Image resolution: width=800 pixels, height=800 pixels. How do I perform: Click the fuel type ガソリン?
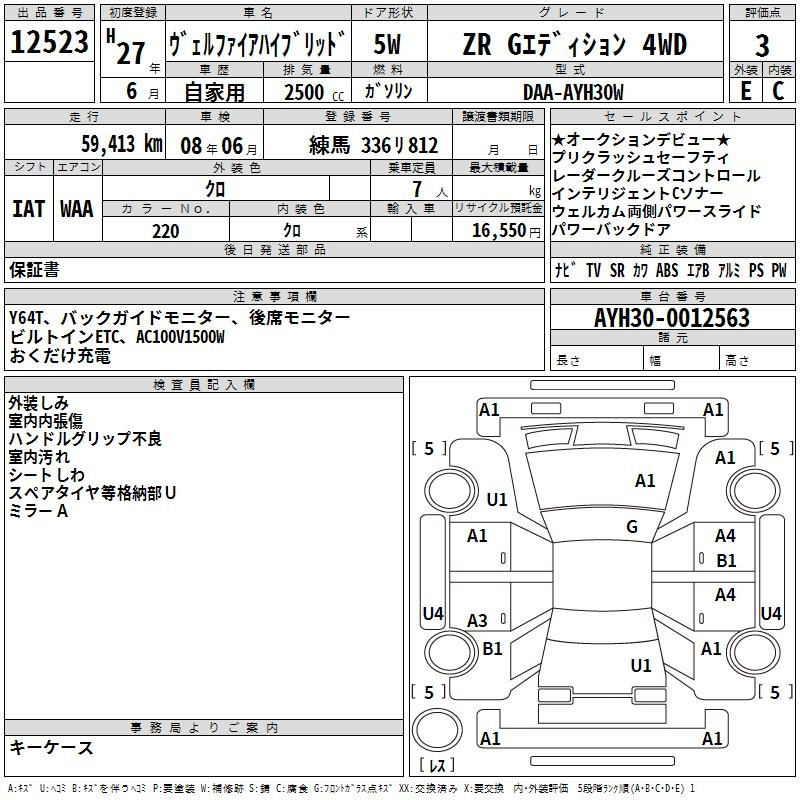[x=388, y=91]
